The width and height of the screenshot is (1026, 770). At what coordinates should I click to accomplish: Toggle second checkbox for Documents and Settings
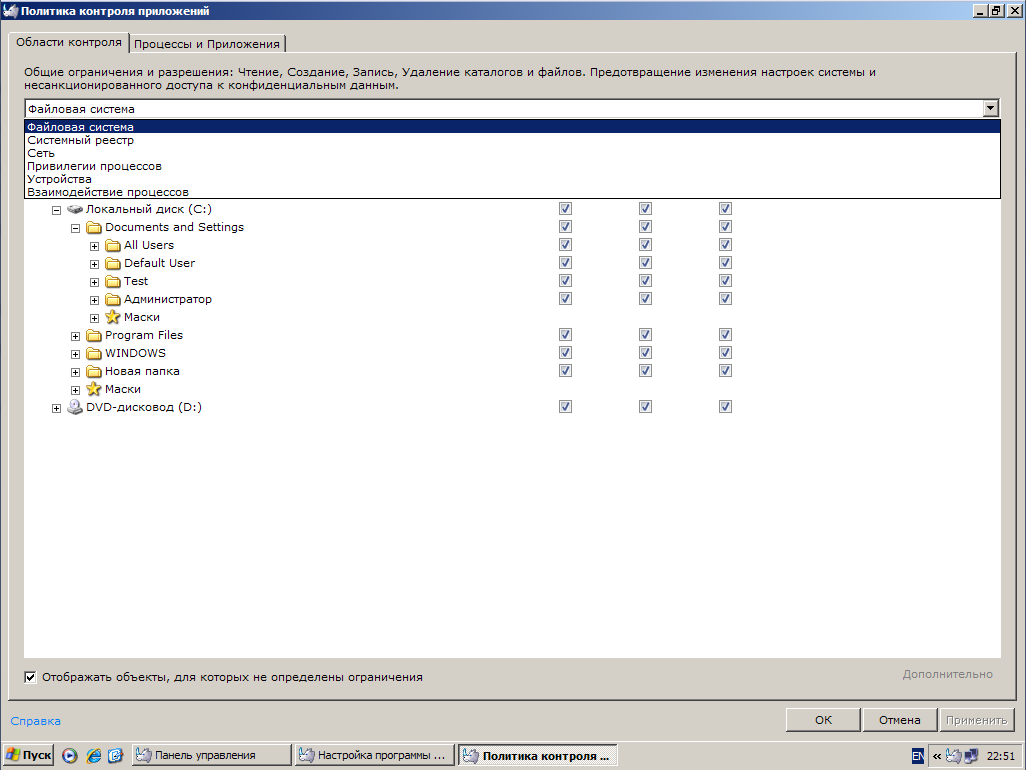(645, 226)
